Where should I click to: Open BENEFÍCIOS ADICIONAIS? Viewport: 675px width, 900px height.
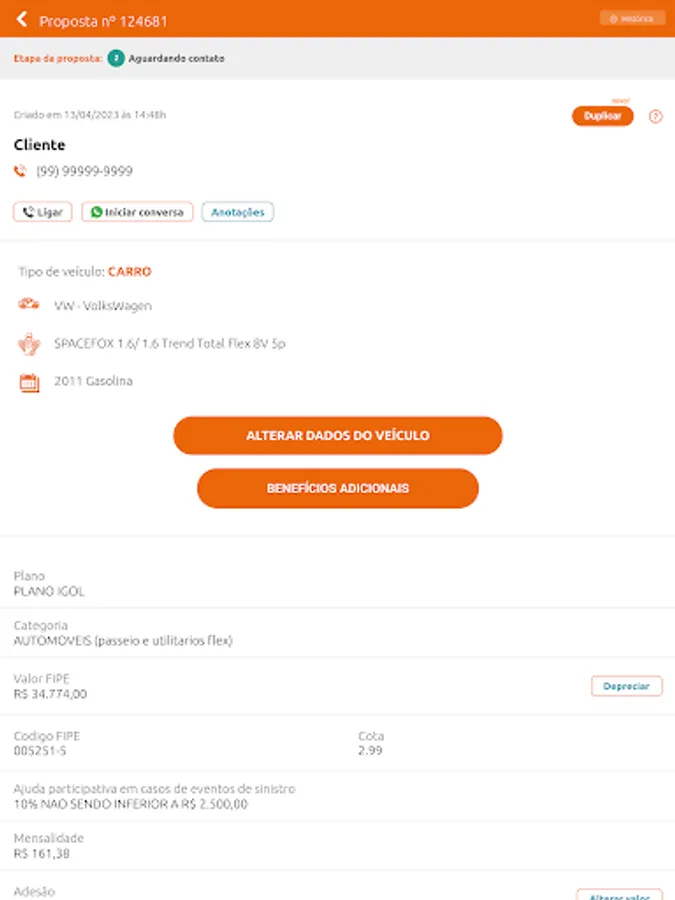click(x=337, y=488)
